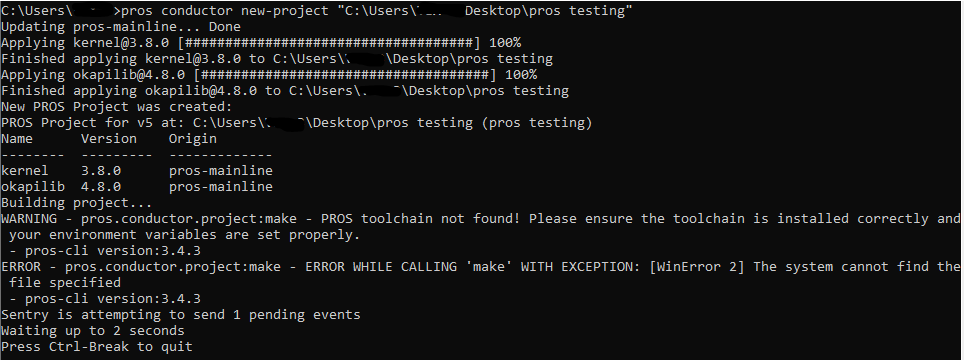The width and height of the screenshot is (964, 360).
Task: Click the 'PROS Project for v5 at' path line
Action: 296,122
